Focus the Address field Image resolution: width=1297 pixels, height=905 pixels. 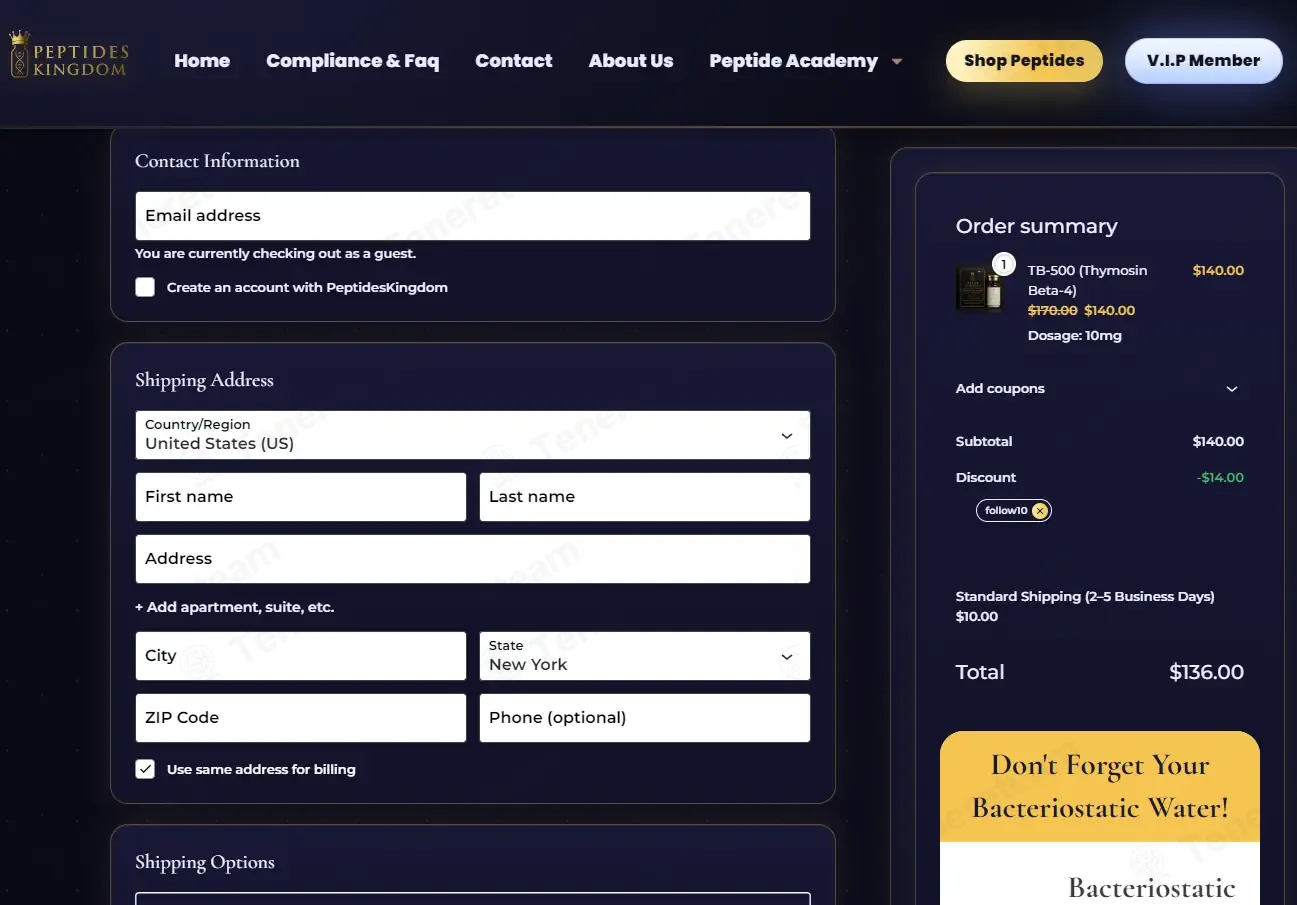coord(473,559)
